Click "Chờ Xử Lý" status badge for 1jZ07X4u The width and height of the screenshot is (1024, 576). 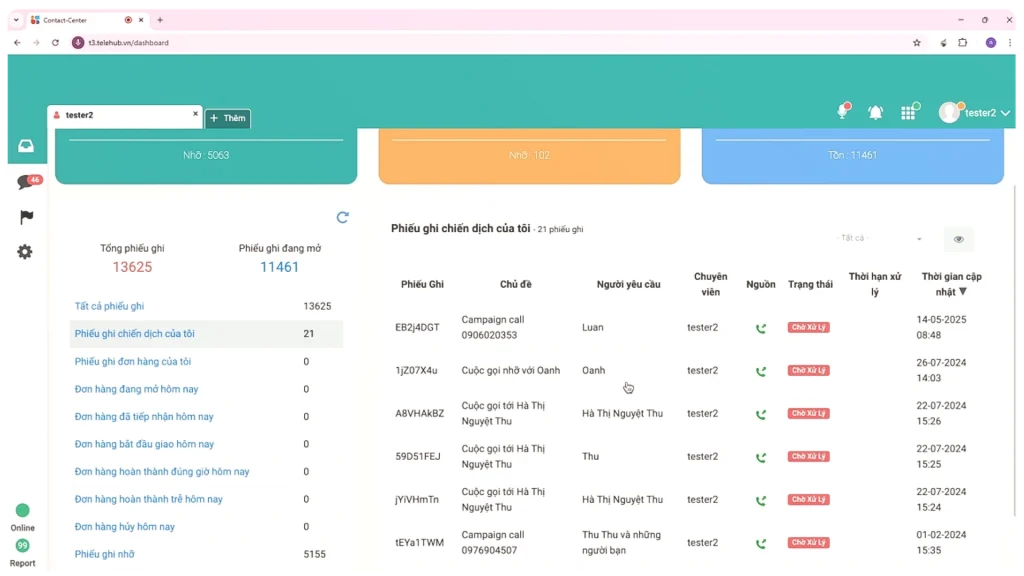(x=809, y=371)
